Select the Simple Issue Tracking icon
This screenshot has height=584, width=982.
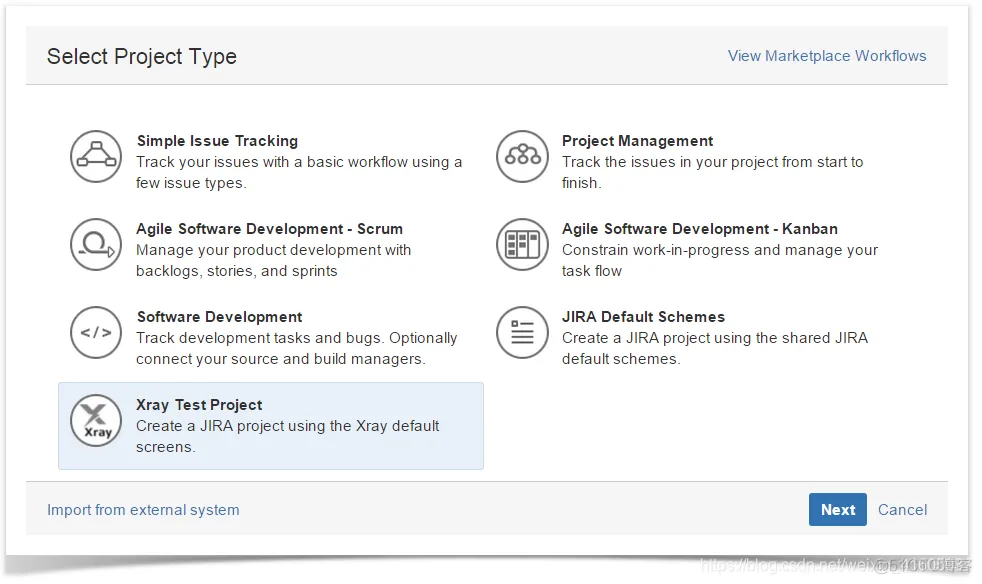click(96, 157)
